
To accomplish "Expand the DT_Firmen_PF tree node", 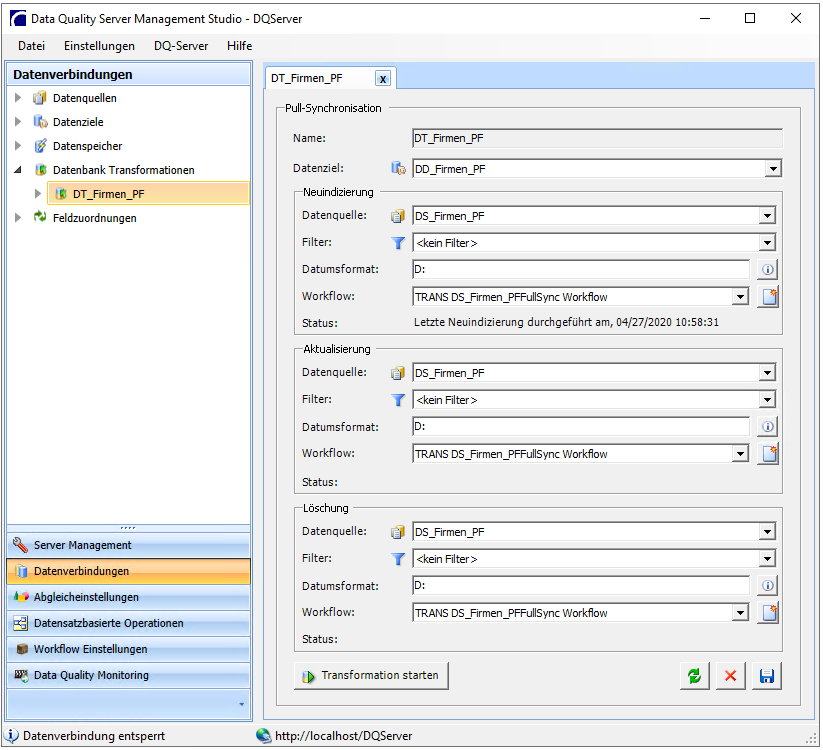I will pyautogui.click(x=37, y=194).
